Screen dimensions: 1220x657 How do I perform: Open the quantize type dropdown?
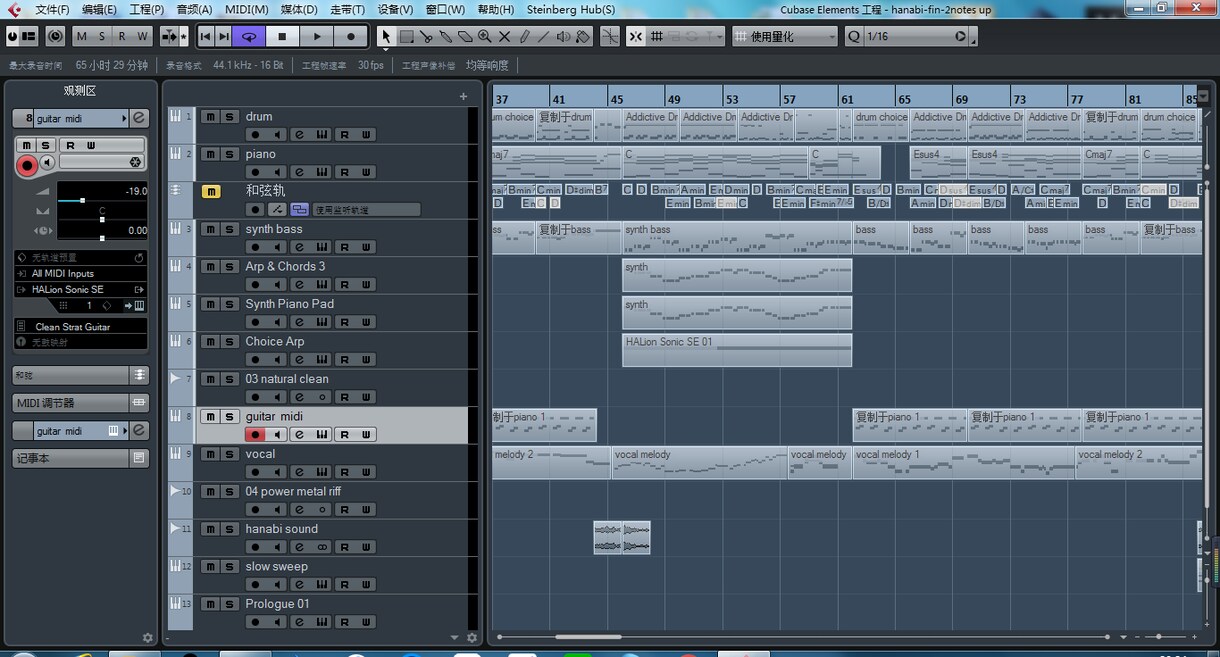(x=785, y=36)
